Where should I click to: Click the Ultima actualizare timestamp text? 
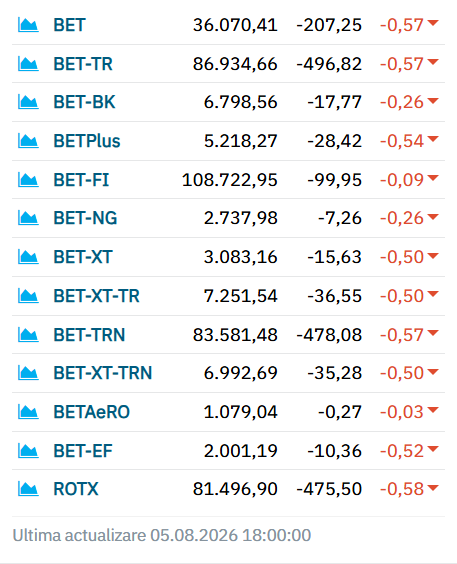pos(162,535)
